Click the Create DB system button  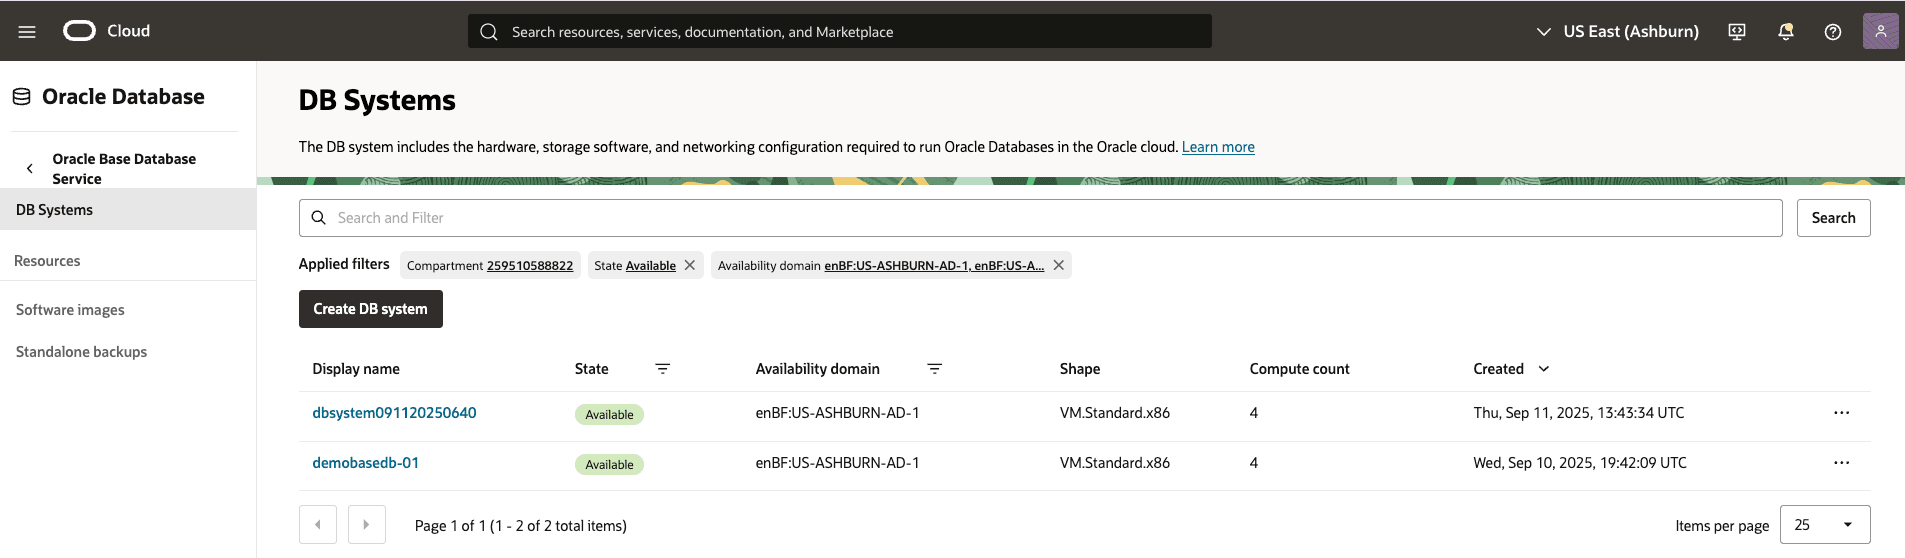click(370, 309)
